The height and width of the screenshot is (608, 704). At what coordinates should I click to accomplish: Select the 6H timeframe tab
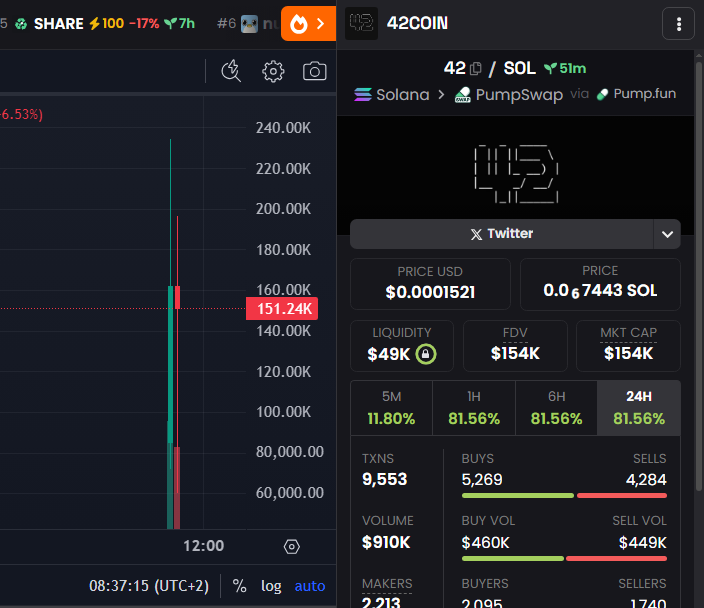pyautogui.click(x=556, y=408)
